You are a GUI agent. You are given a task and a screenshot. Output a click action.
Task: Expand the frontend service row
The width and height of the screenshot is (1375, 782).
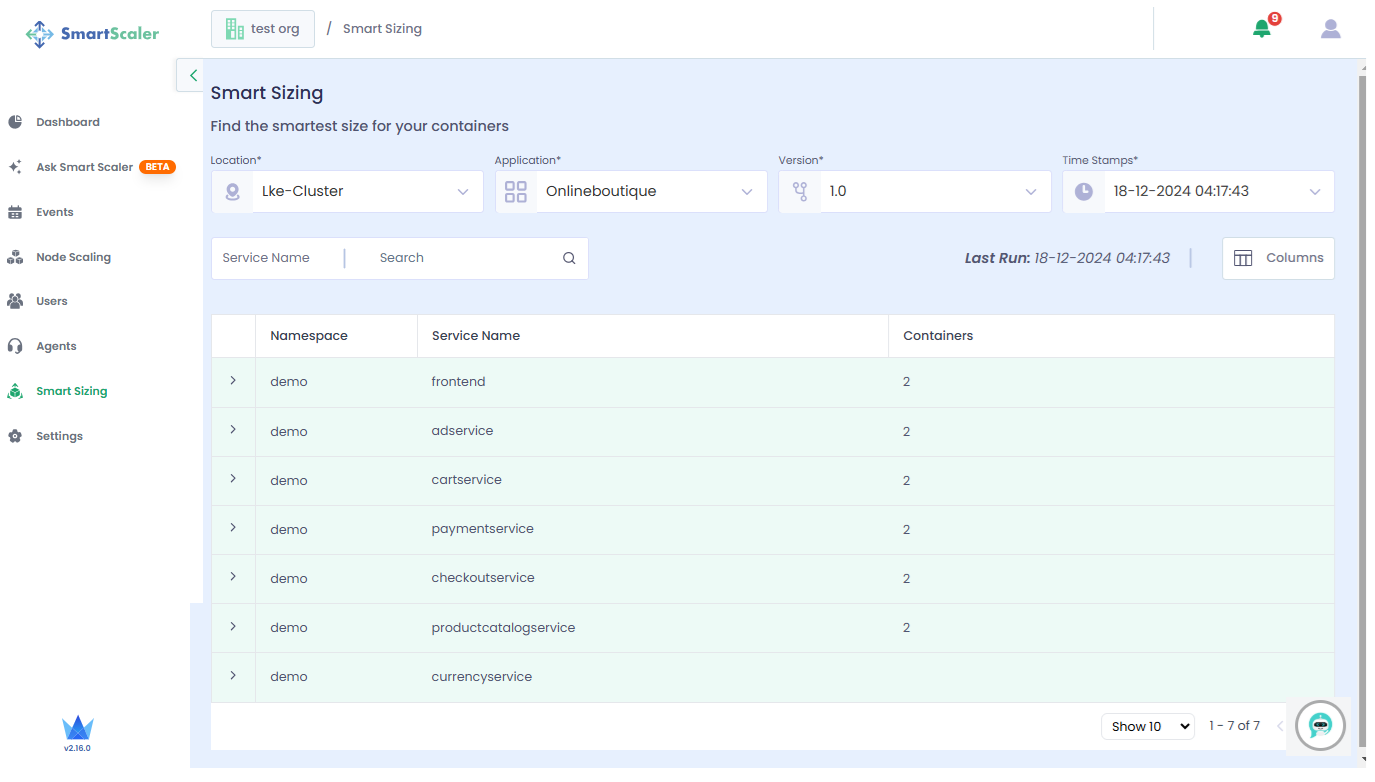pos(233,381)
